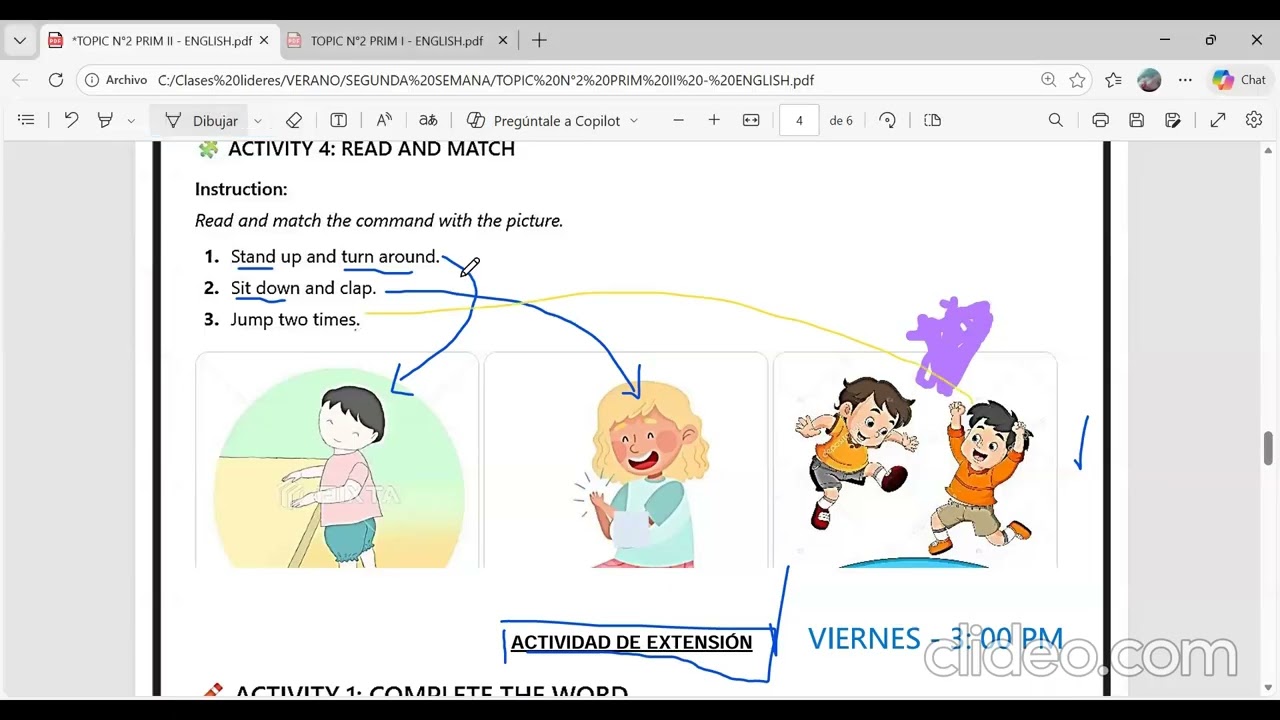Open the favorites list
1280x720 pixels.
pos(1114,80)
